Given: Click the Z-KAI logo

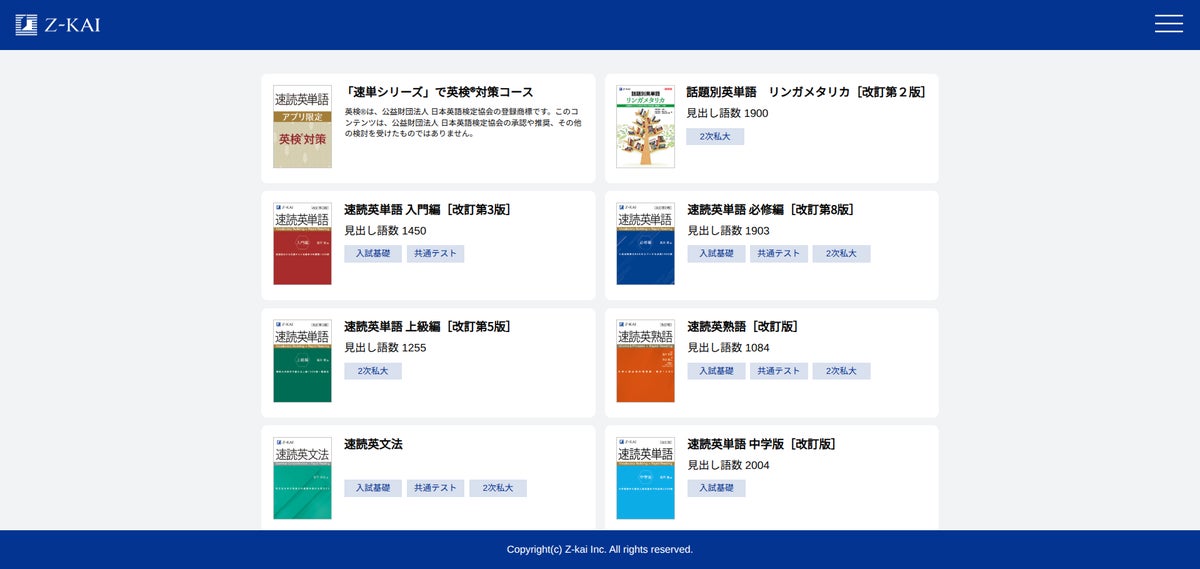Looking at the screenshot, I should click(58, 25).
